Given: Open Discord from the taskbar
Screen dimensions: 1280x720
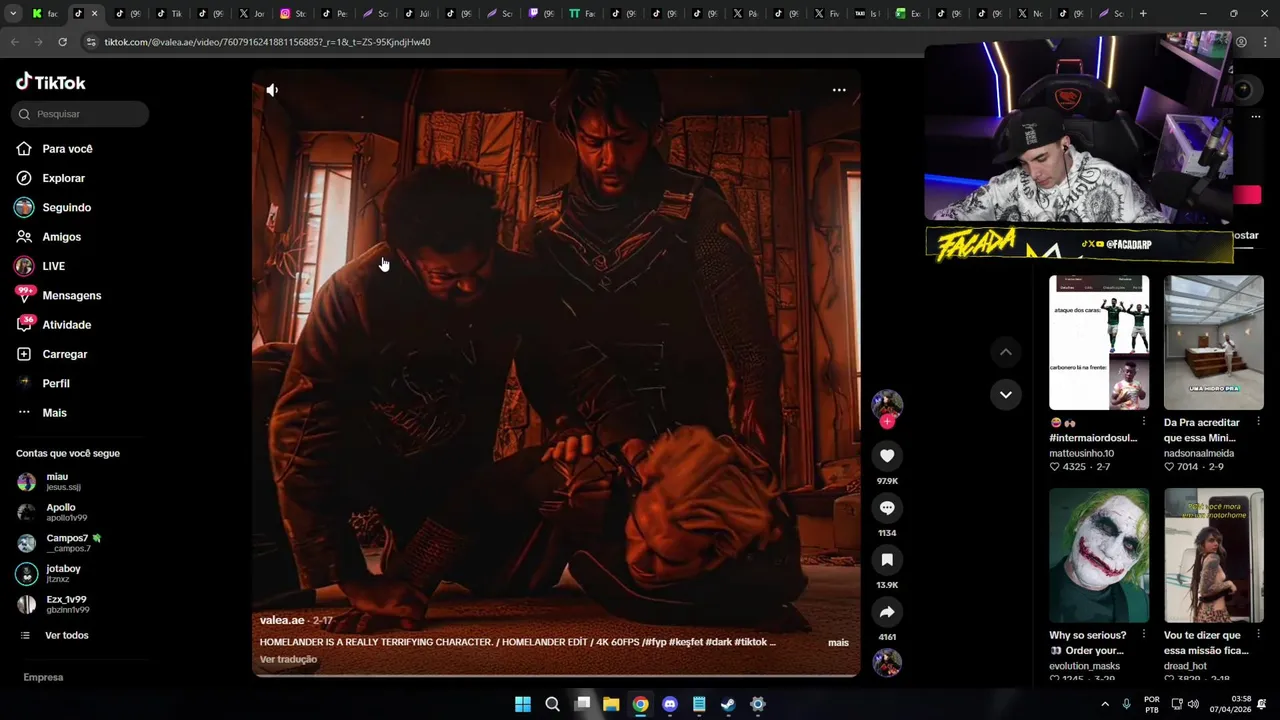Looking at the screenshot, I should pos(670,704).
